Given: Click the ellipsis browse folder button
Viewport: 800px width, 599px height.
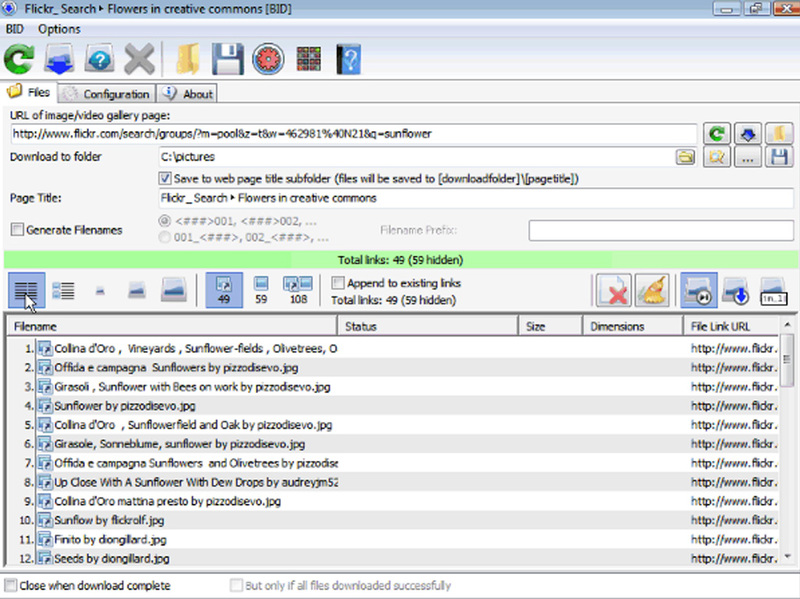Looking at the screenshot, I should [x=748, y=157].
